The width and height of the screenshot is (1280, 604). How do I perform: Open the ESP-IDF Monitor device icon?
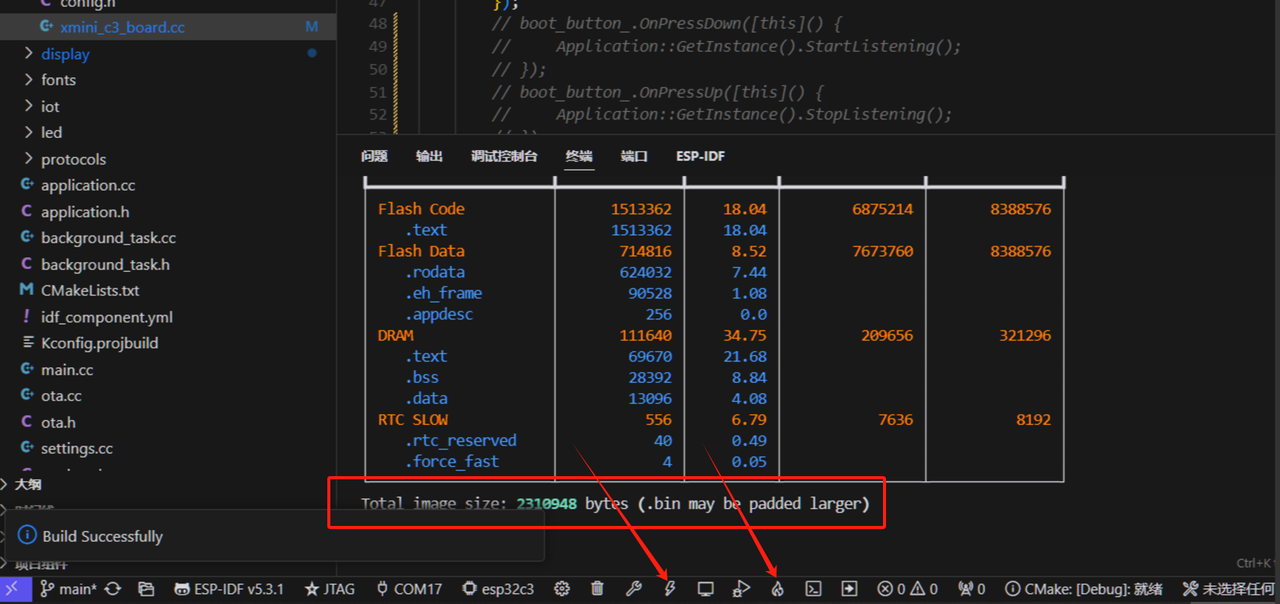point(705,589)
